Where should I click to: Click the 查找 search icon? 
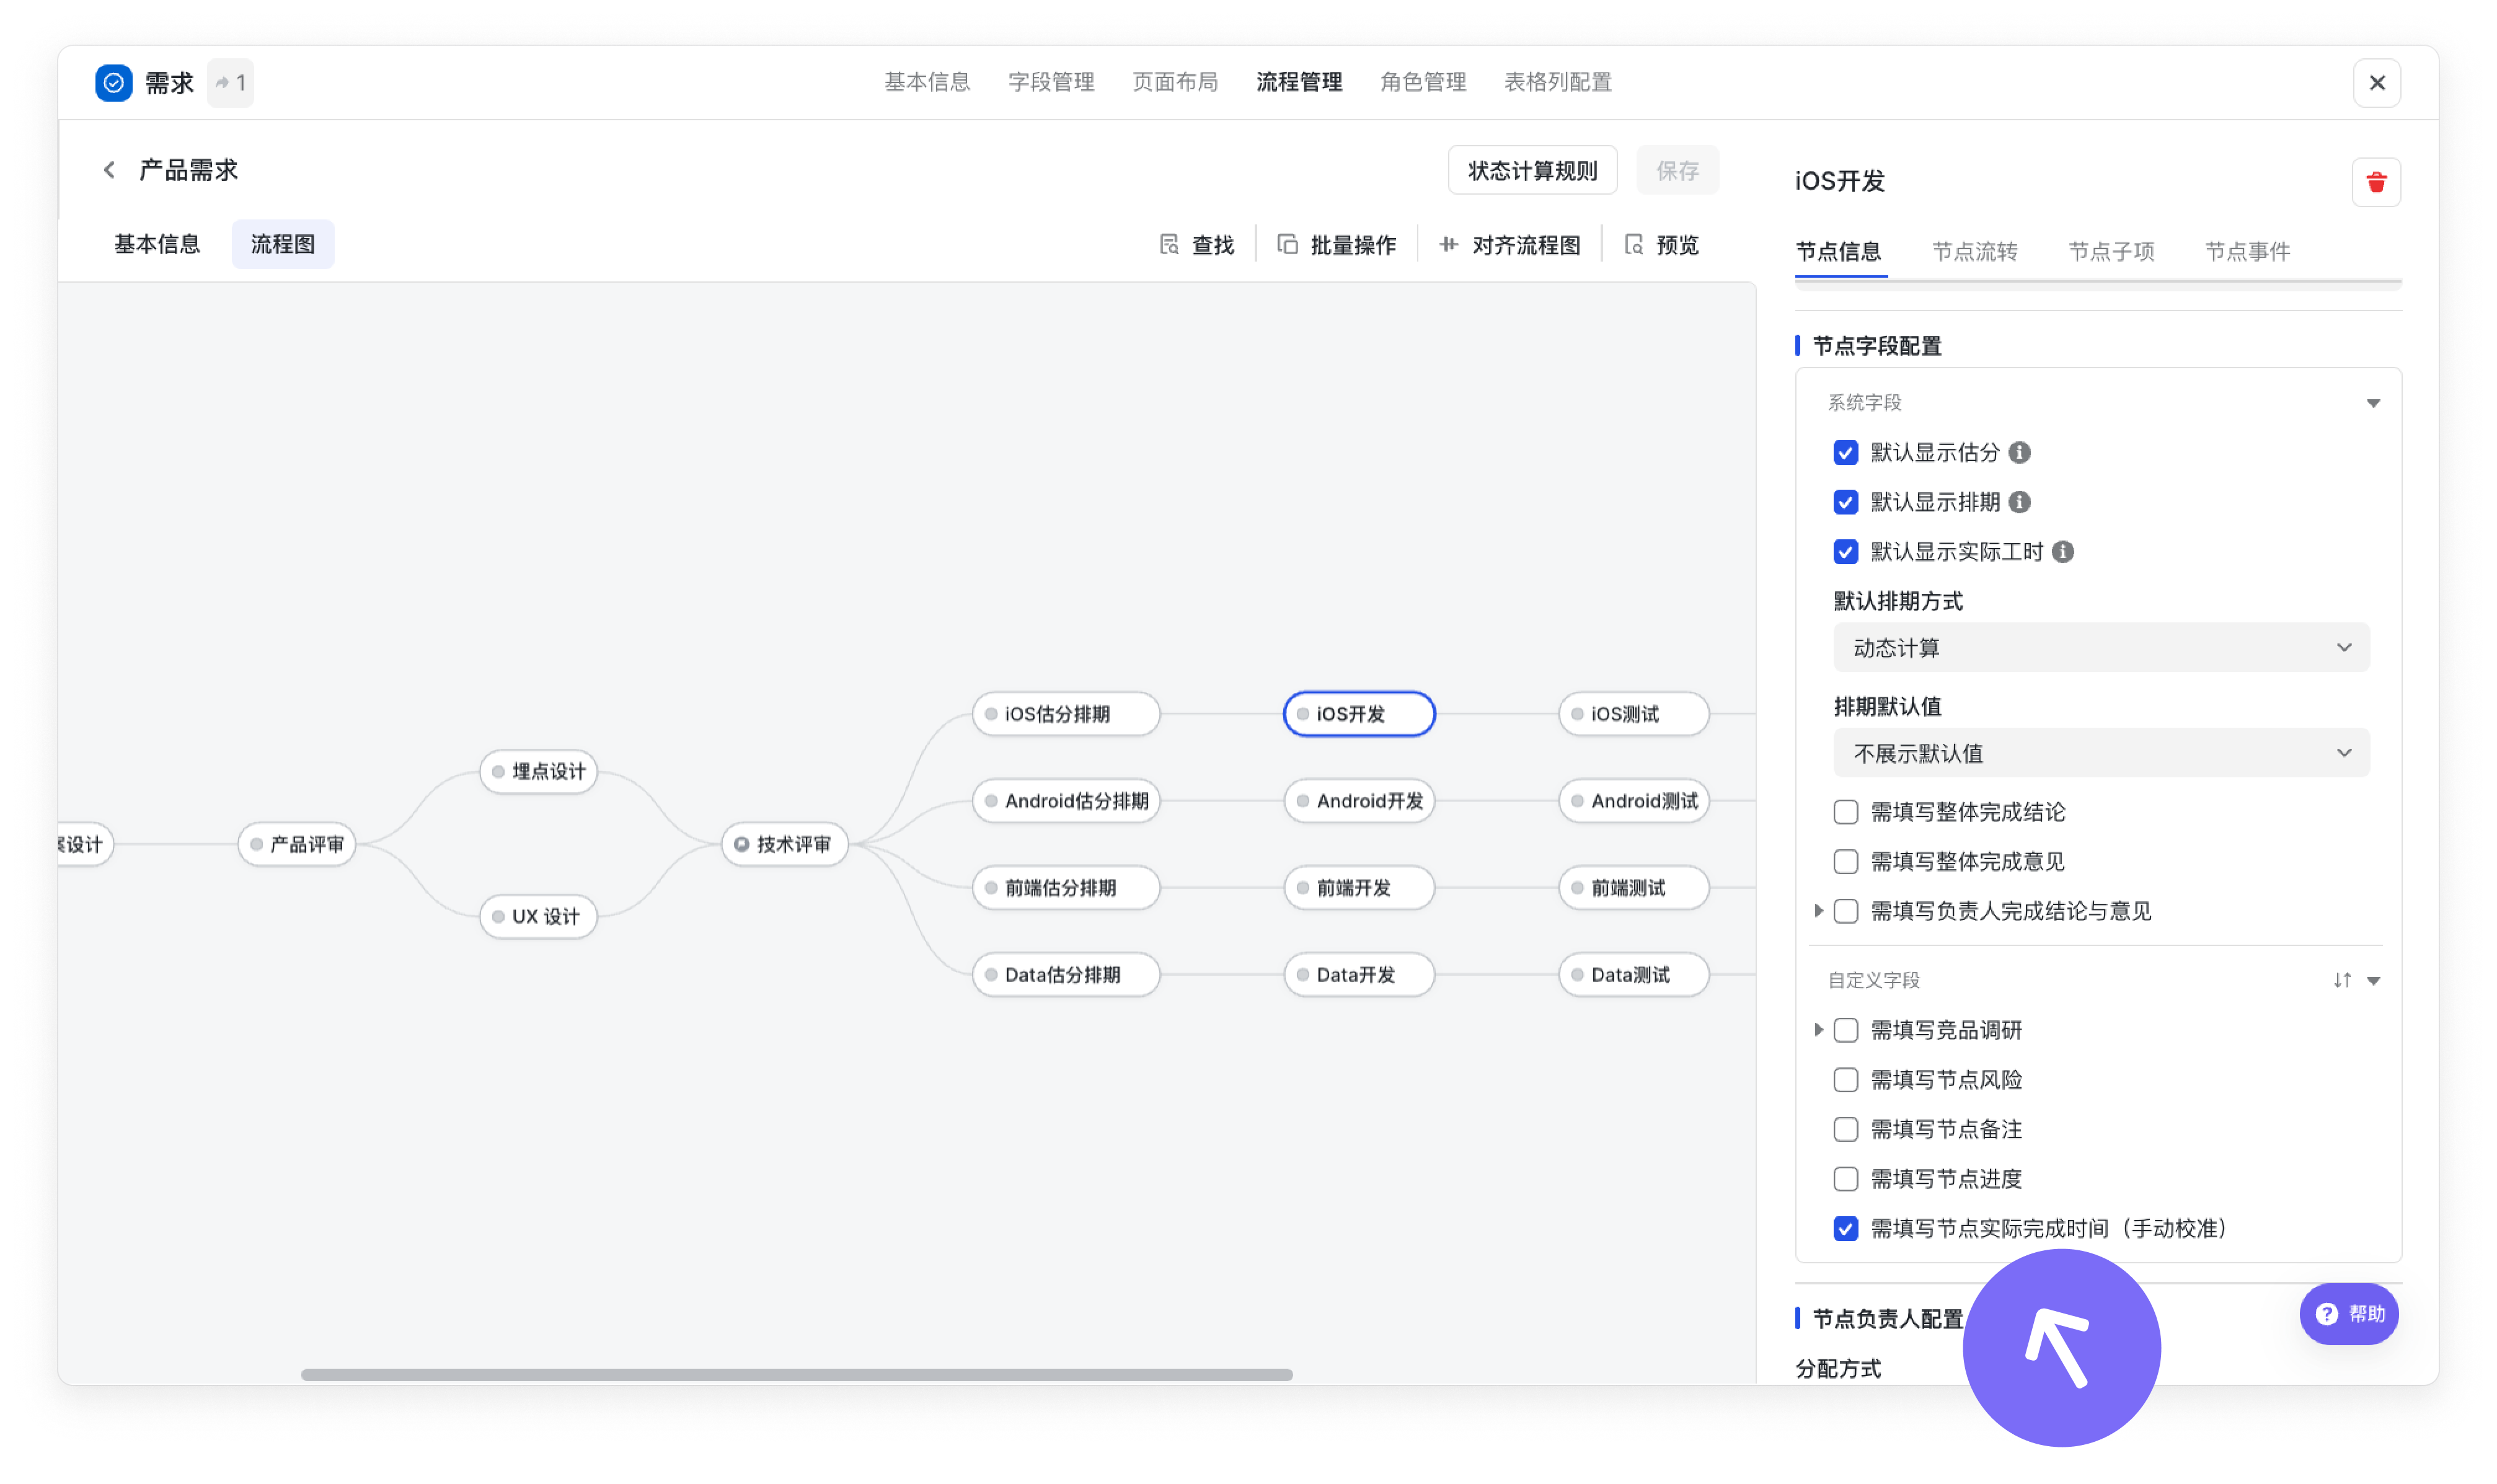point(1169,245)
